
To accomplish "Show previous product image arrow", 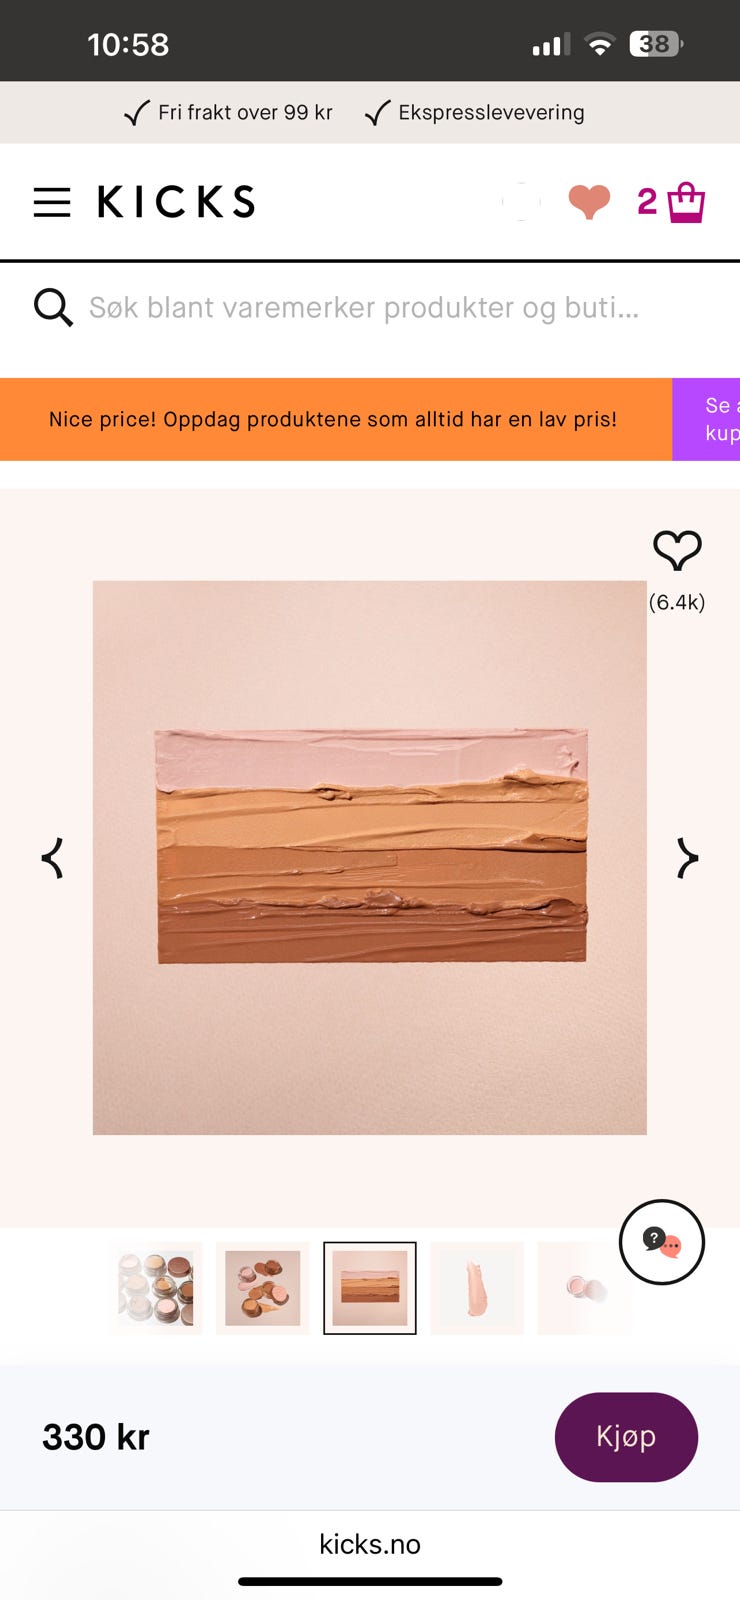I will tap(52, 858).
